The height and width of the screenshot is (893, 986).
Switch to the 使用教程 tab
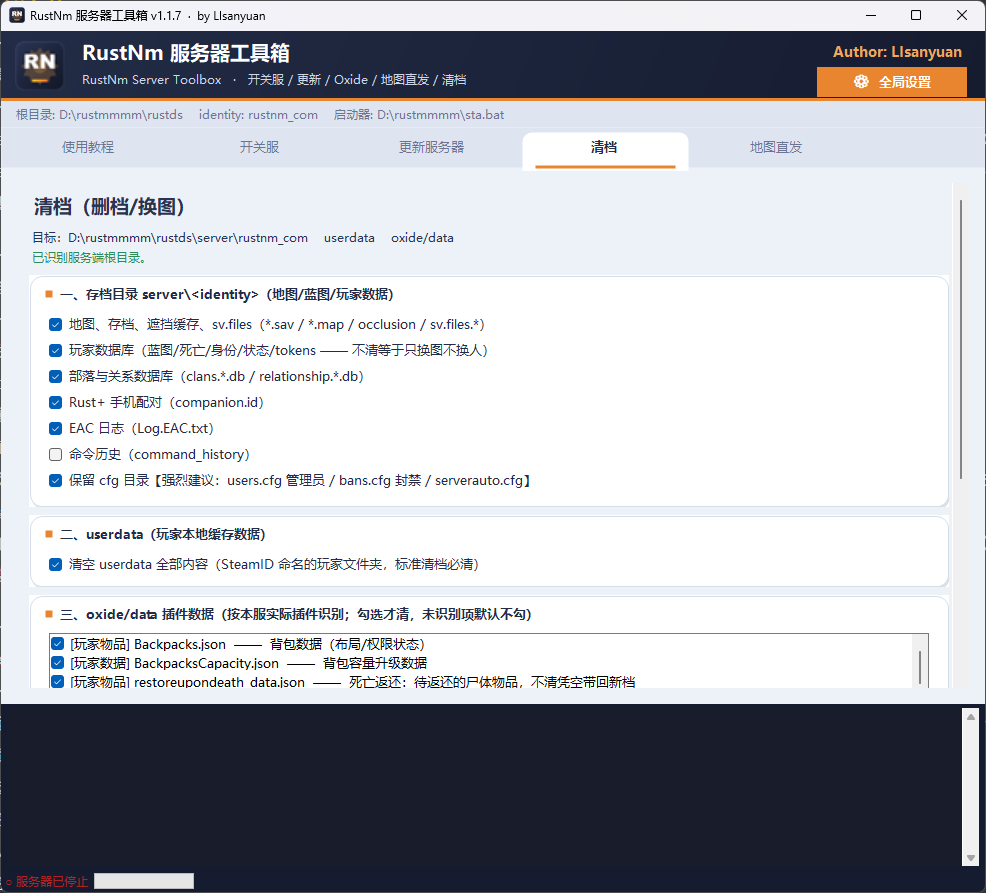(88, 147)
